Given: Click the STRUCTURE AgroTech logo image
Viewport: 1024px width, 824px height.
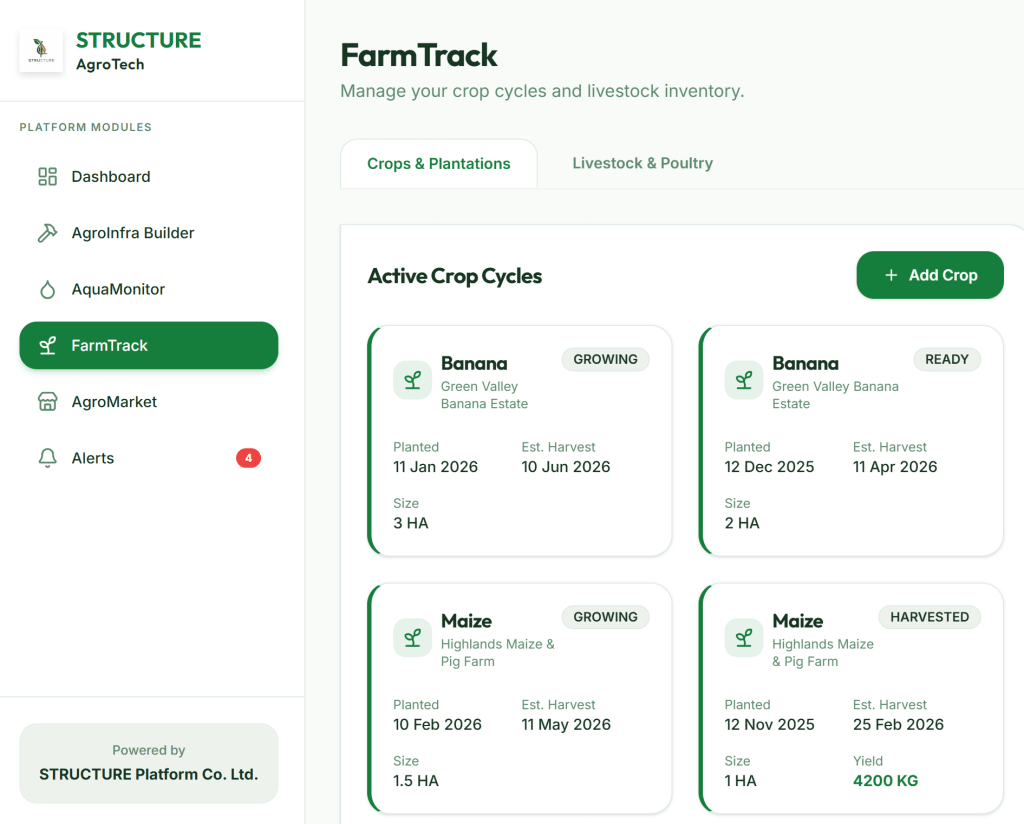Looking at the screenshot, I should (41, 51).
